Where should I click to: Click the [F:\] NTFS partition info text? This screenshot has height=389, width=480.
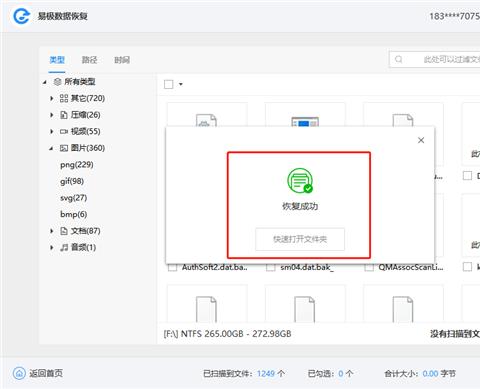click(x=227, y=334)
